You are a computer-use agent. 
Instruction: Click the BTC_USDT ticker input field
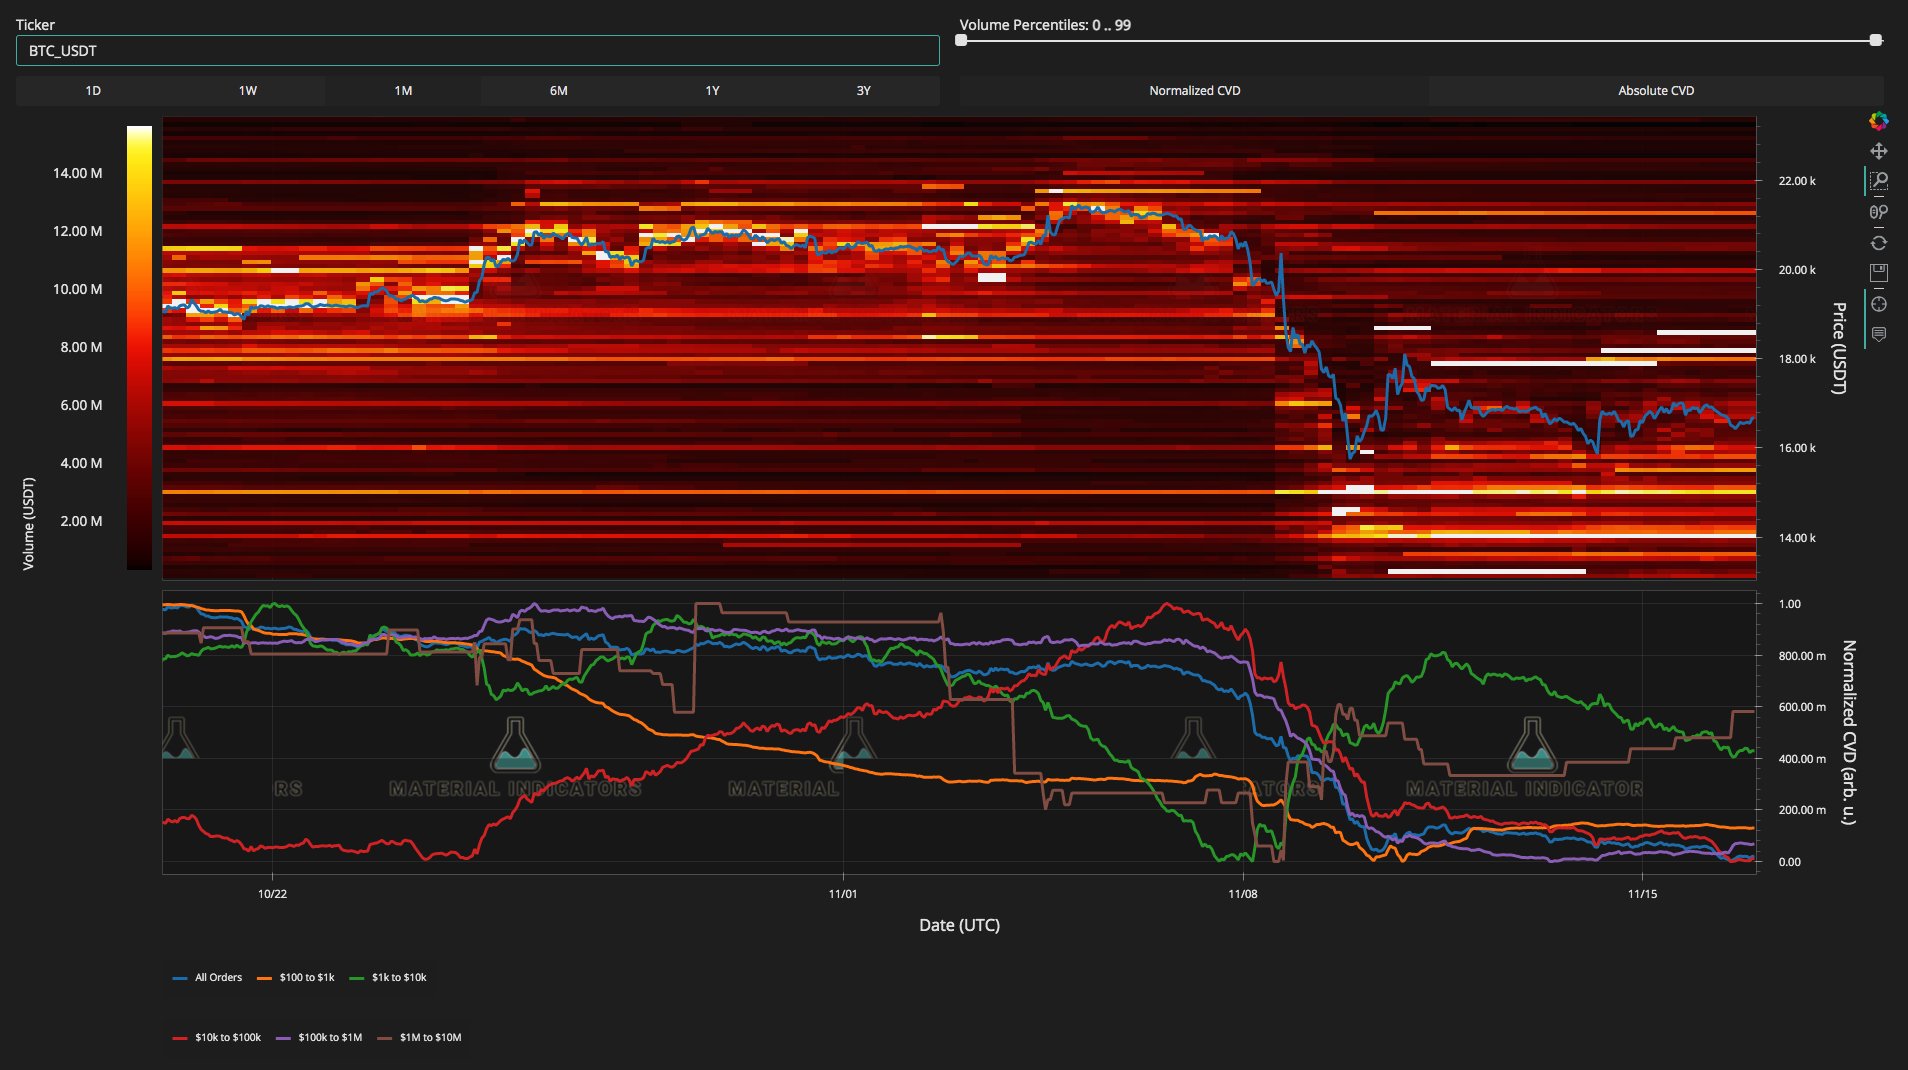point(477,51)
